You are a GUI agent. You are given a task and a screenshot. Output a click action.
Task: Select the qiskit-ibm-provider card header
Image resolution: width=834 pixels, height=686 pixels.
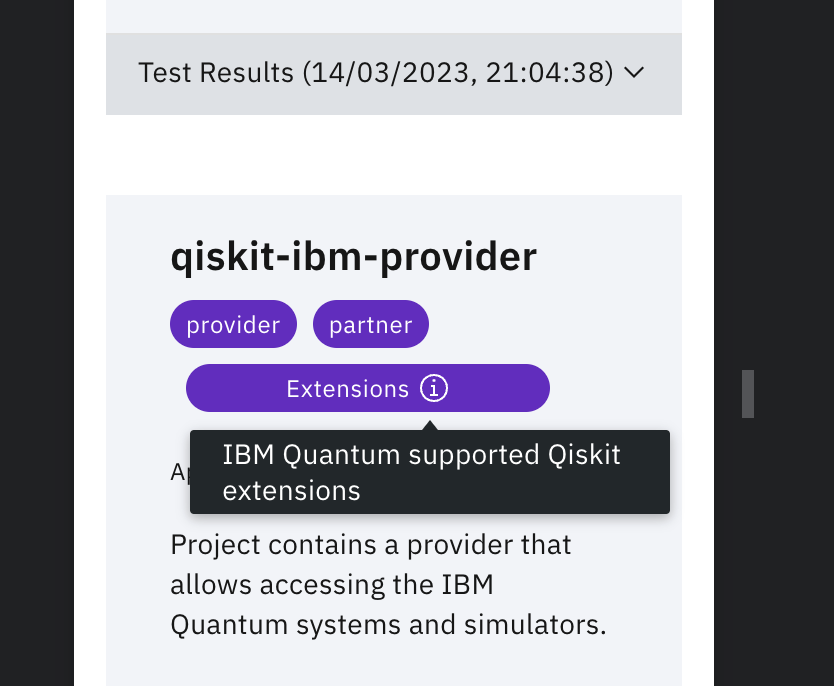click(x=353, y=257)
